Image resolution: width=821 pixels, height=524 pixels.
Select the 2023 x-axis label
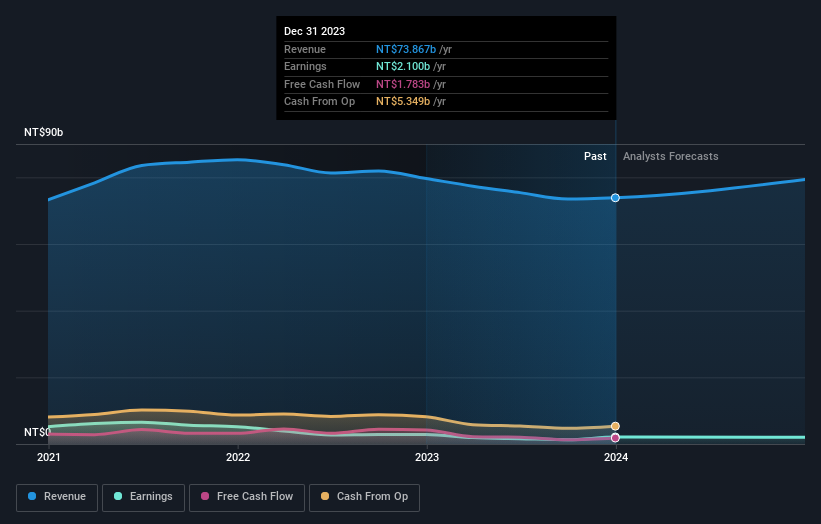click(x=427, y=457)
